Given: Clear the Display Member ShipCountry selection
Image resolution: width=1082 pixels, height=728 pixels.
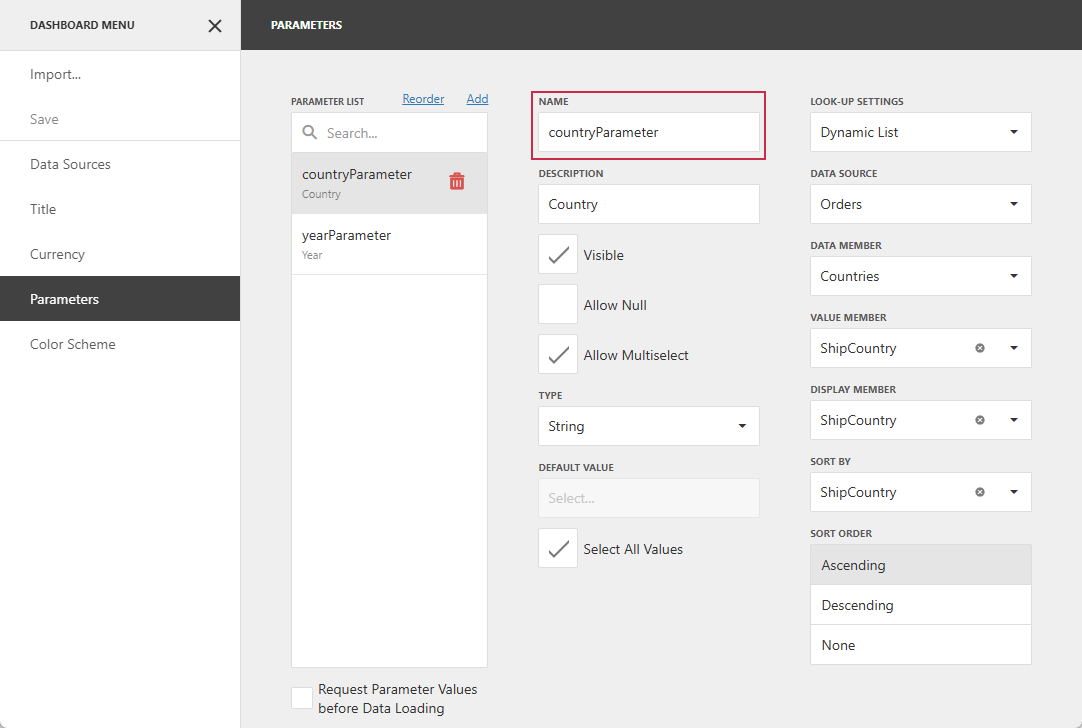Looking at the screenshot, I should click(x=979, y=420).
